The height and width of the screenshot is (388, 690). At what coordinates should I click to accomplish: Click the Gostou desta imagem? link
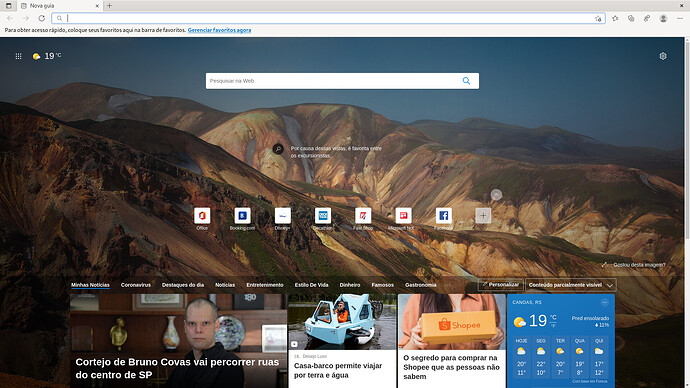[639, 265]
